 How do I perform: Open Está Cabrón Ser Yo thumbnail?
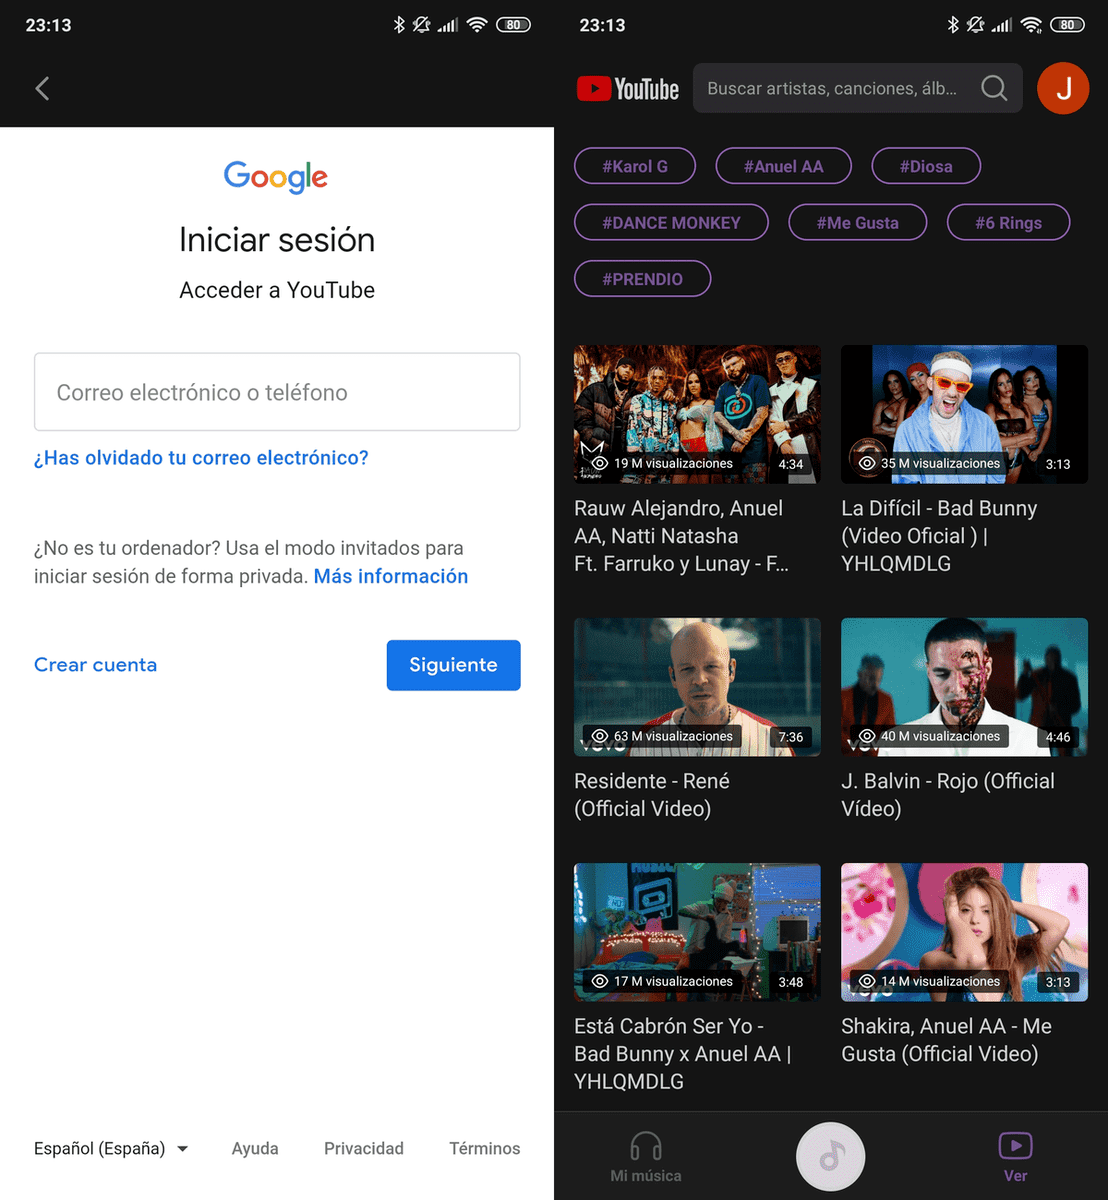click(697, 932)
